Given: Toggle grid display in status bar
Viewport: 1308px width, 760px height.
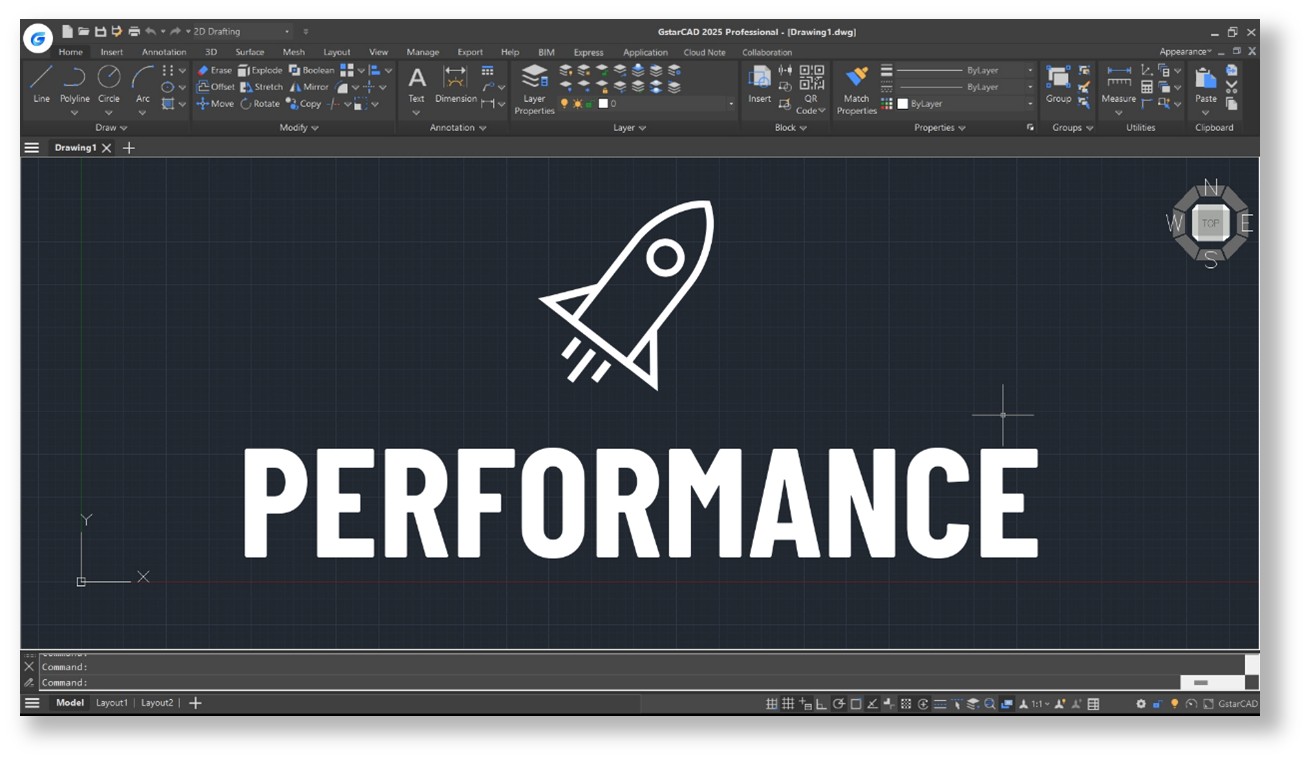Looking at the screenshot, I should tap(772, 704).
